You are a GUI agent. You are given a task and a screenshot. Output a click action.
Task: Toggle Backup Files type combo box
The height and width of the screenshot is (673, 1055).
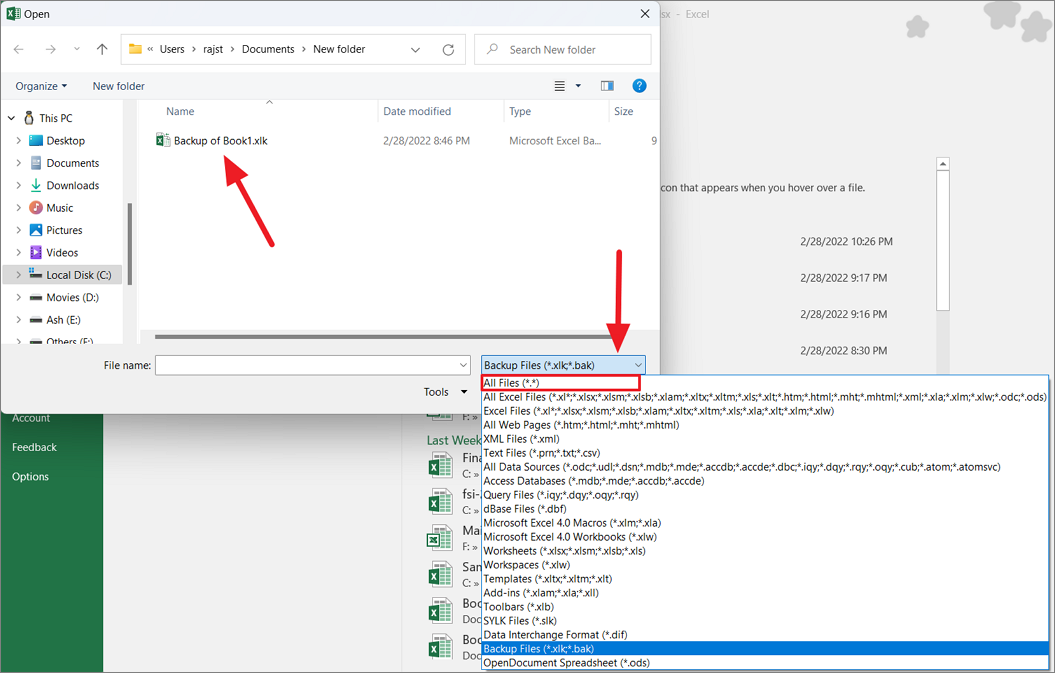563,365
